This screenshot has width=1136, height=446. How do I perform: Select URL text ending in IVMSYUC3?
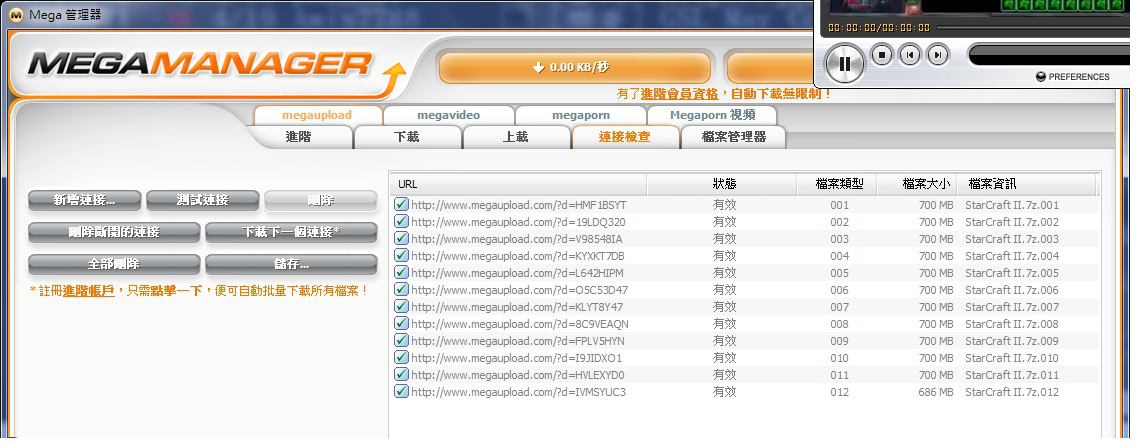pyautogui.click(x=519, y=392)
